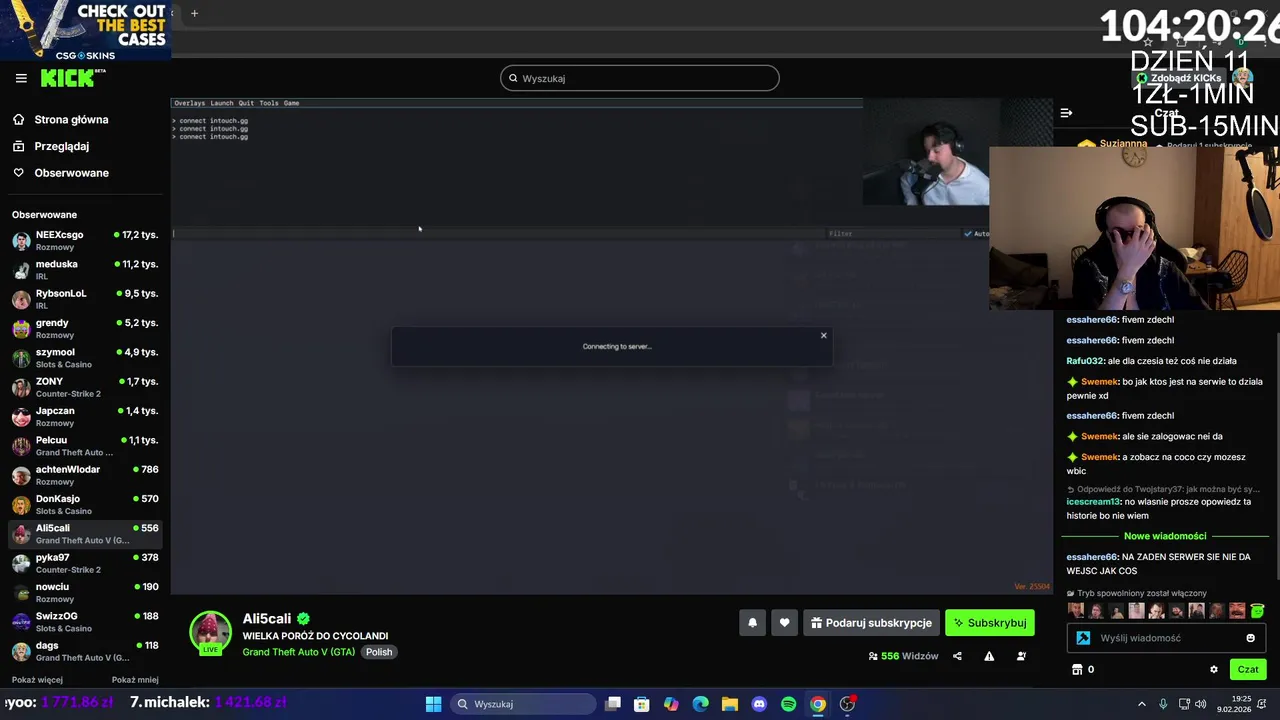The width and height of the screenshot is (1280, 720).
Task: Click the user icon next to report
Action: 1021,656
